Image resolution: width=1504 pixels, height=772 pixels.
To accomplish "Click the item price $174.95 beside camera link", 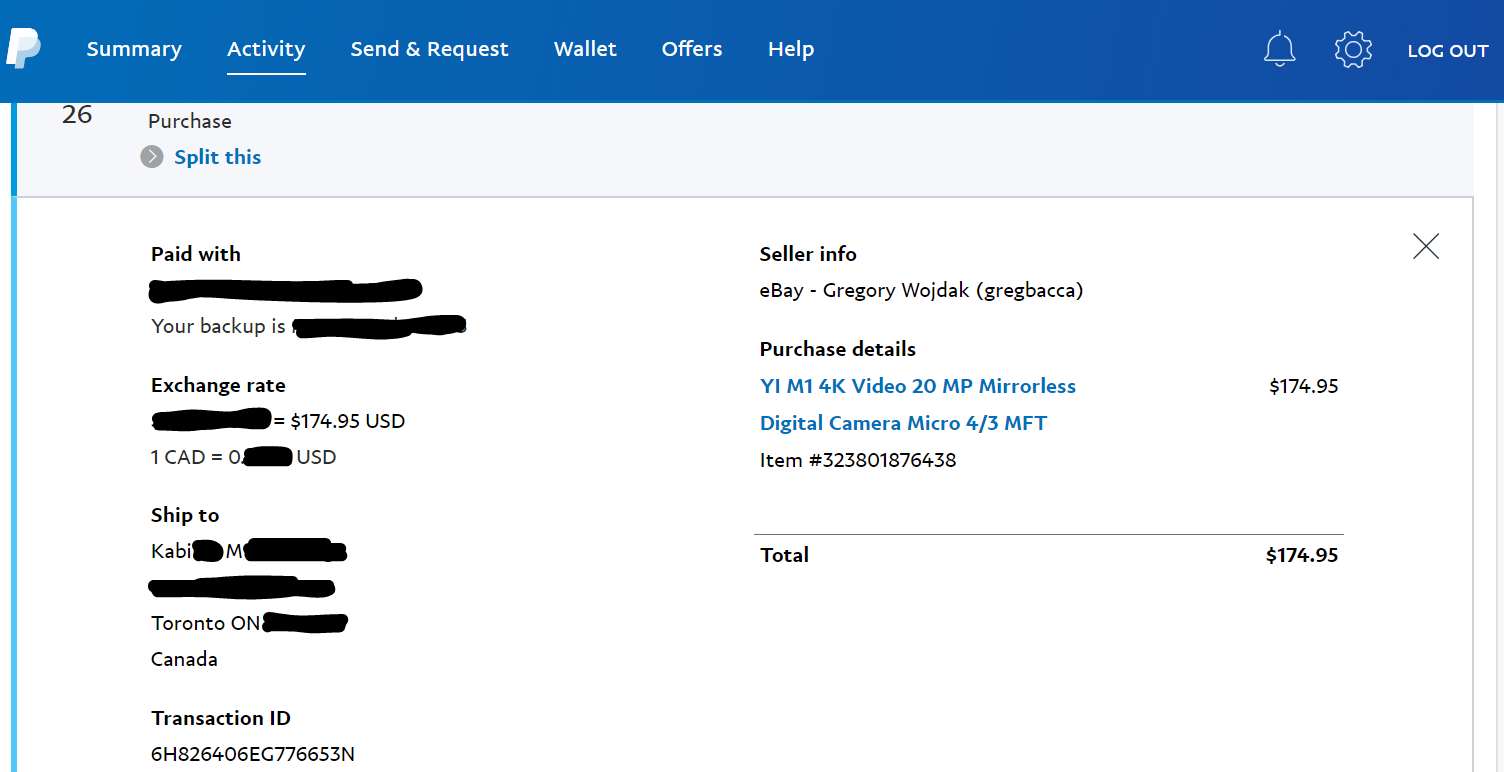I will (1304, 386).
